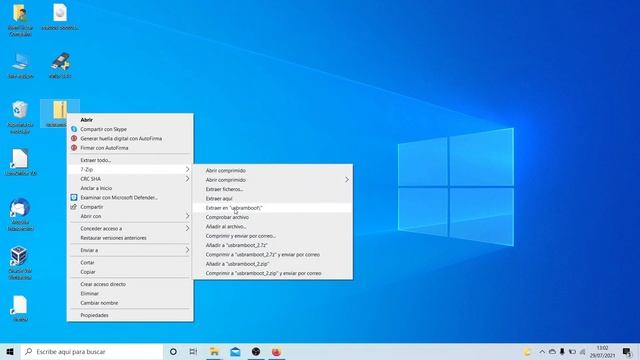Show hidden tray icons with the chevron
This screenshot has height=360, width=640.
point(542,352)
